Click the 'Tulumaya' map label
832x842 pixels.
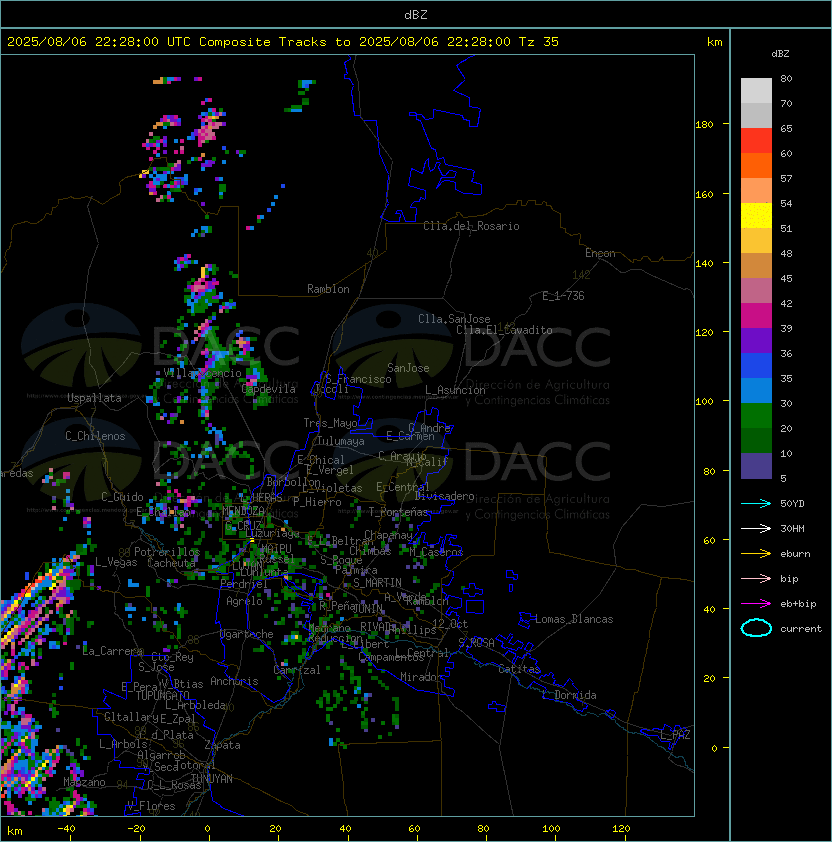tap(341, 441)
